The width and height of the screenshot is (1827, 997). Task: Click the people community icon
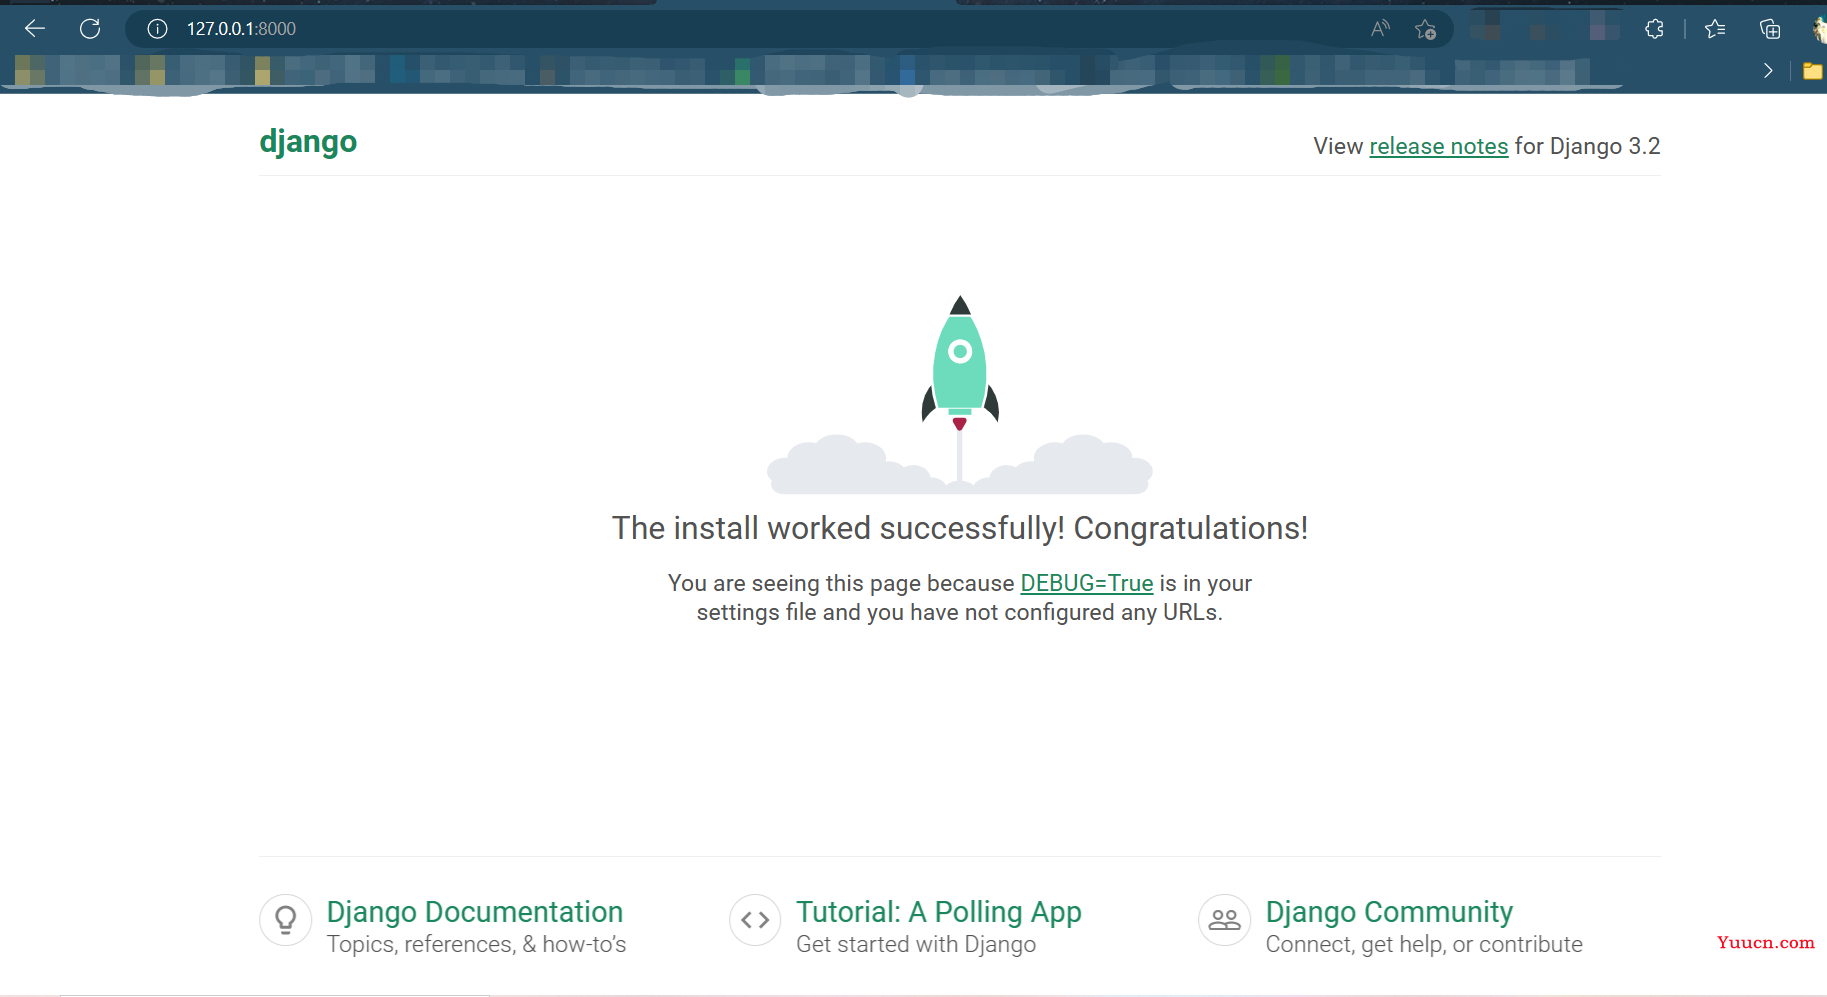1224,920
